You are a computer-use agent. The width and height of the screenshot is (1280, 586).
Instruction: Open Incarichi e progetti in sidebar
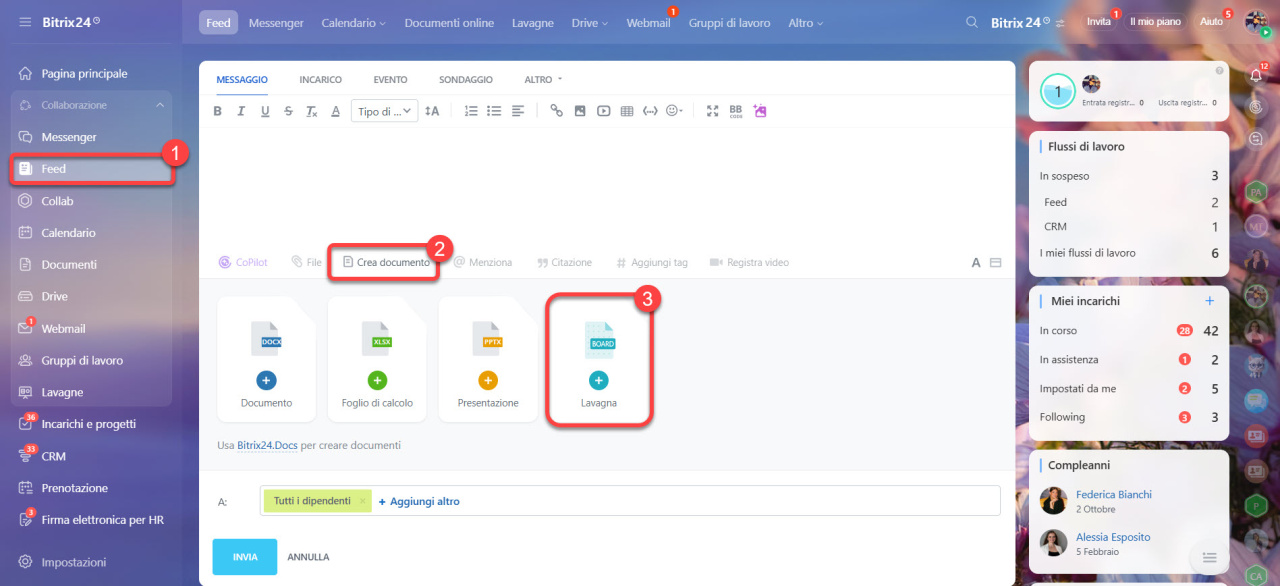pyautogui.click(x=88, y=424)
